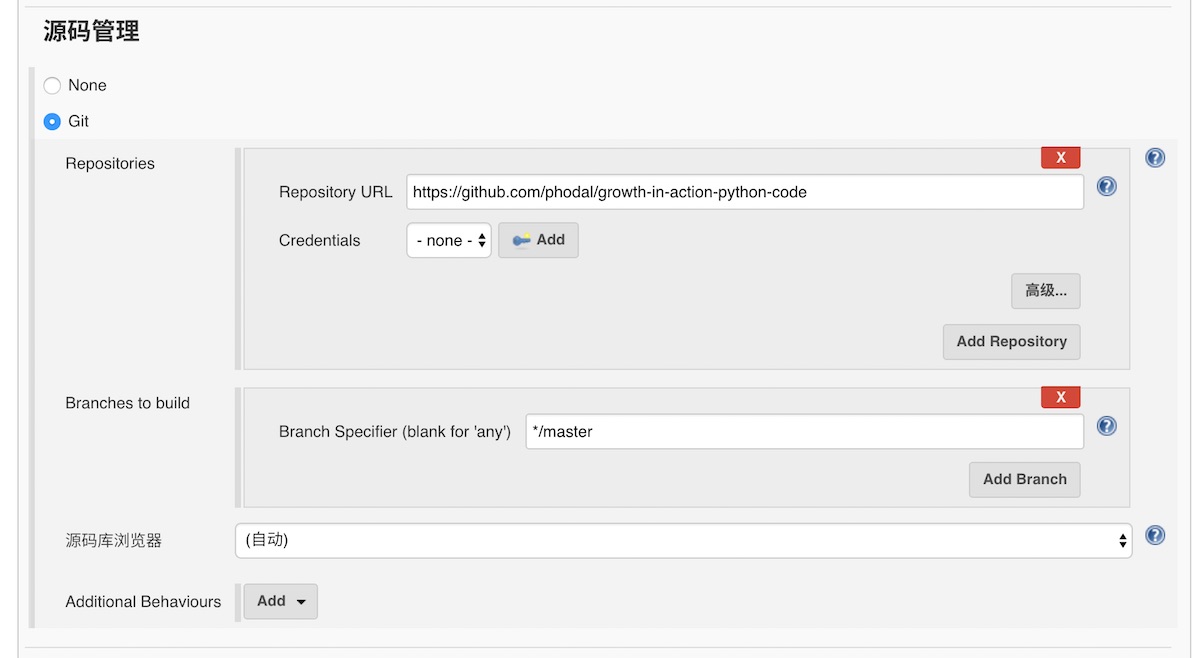Click the key icon Add credentials button

[x=538, y=240]
